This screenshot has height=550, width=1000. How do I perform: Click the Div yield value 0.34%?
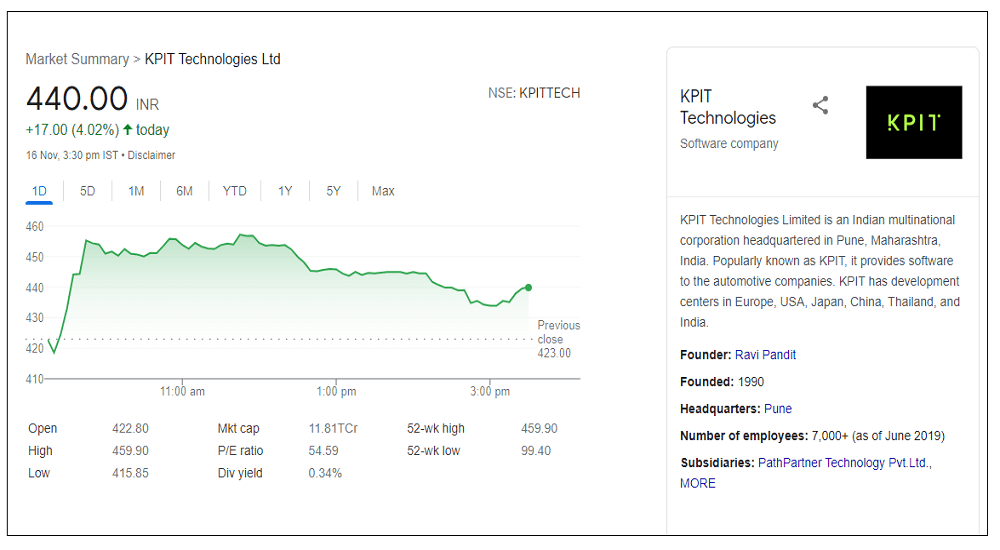tap(325, 473)
